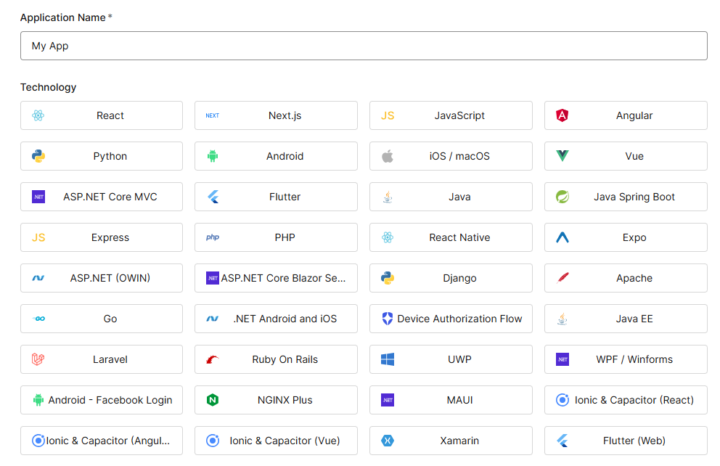This screenshot has height=466, width=720.
Task: Choose the Expo blue caret icon
Action: tap(562, 237)
